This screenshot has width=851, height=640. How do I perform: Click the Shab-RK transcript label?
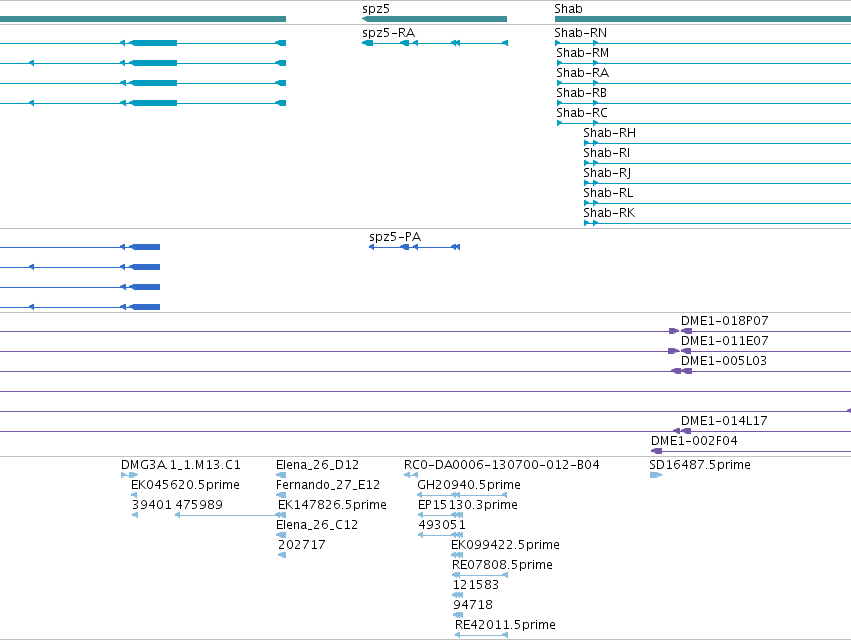(609, 213)
